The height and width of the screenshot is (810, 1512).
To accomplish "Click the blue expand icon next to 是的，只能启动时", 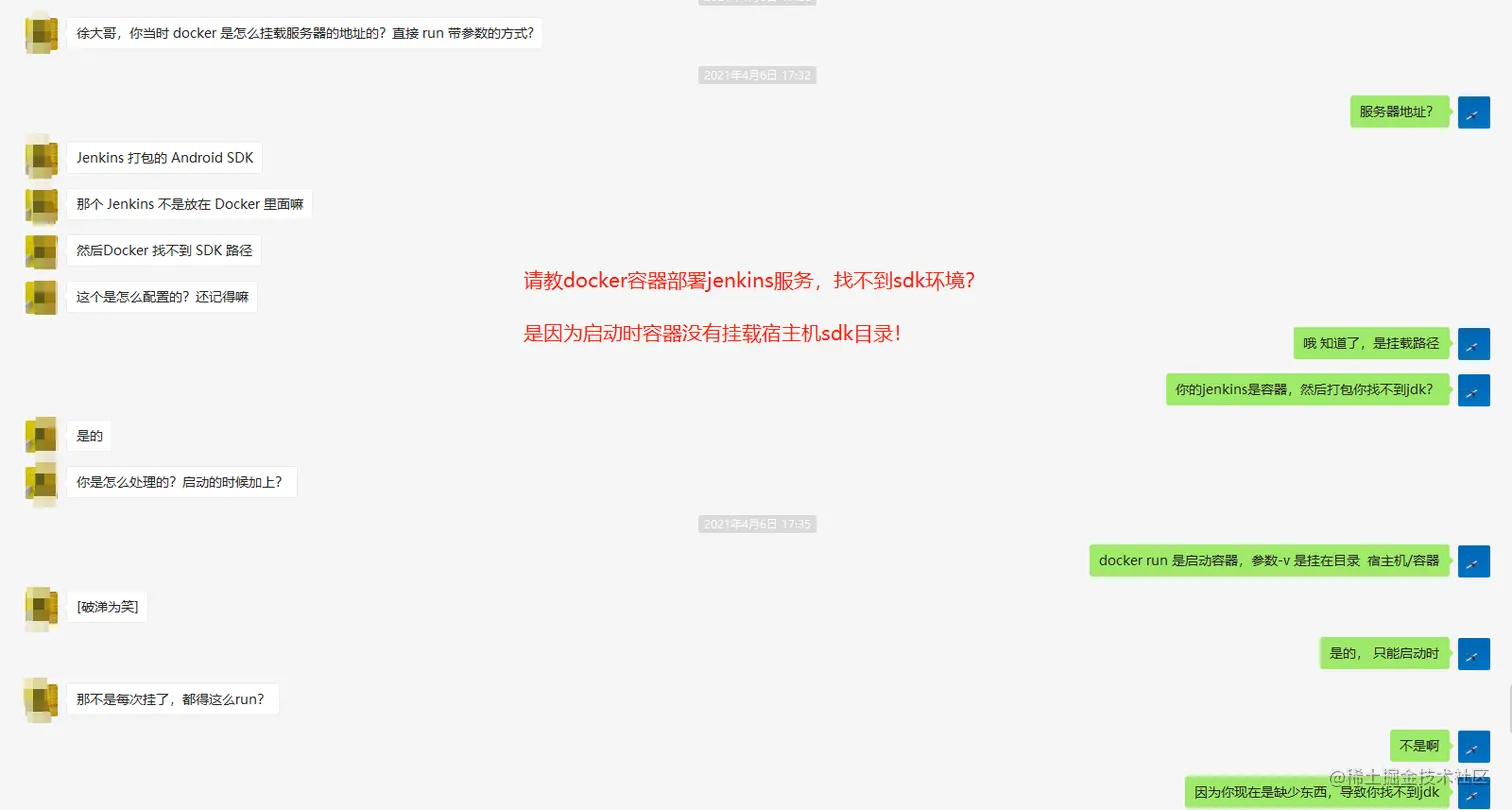I will (x=1474, y=653).
